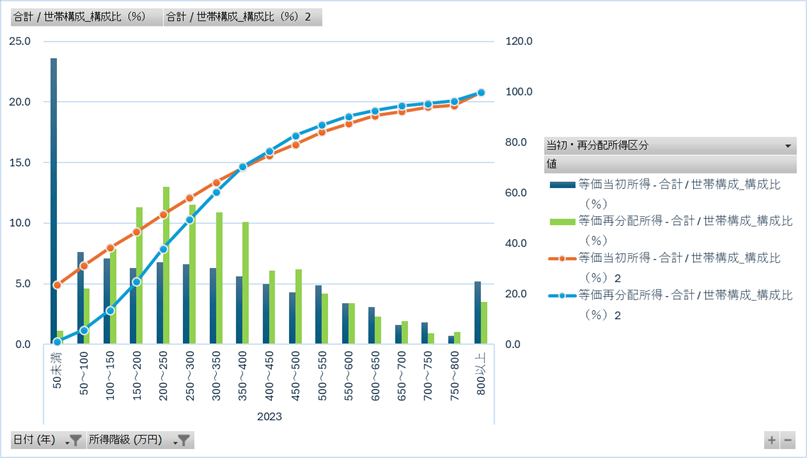Click the plus expand field button
This screenshot has height=458, width=807.
[771, 440]
